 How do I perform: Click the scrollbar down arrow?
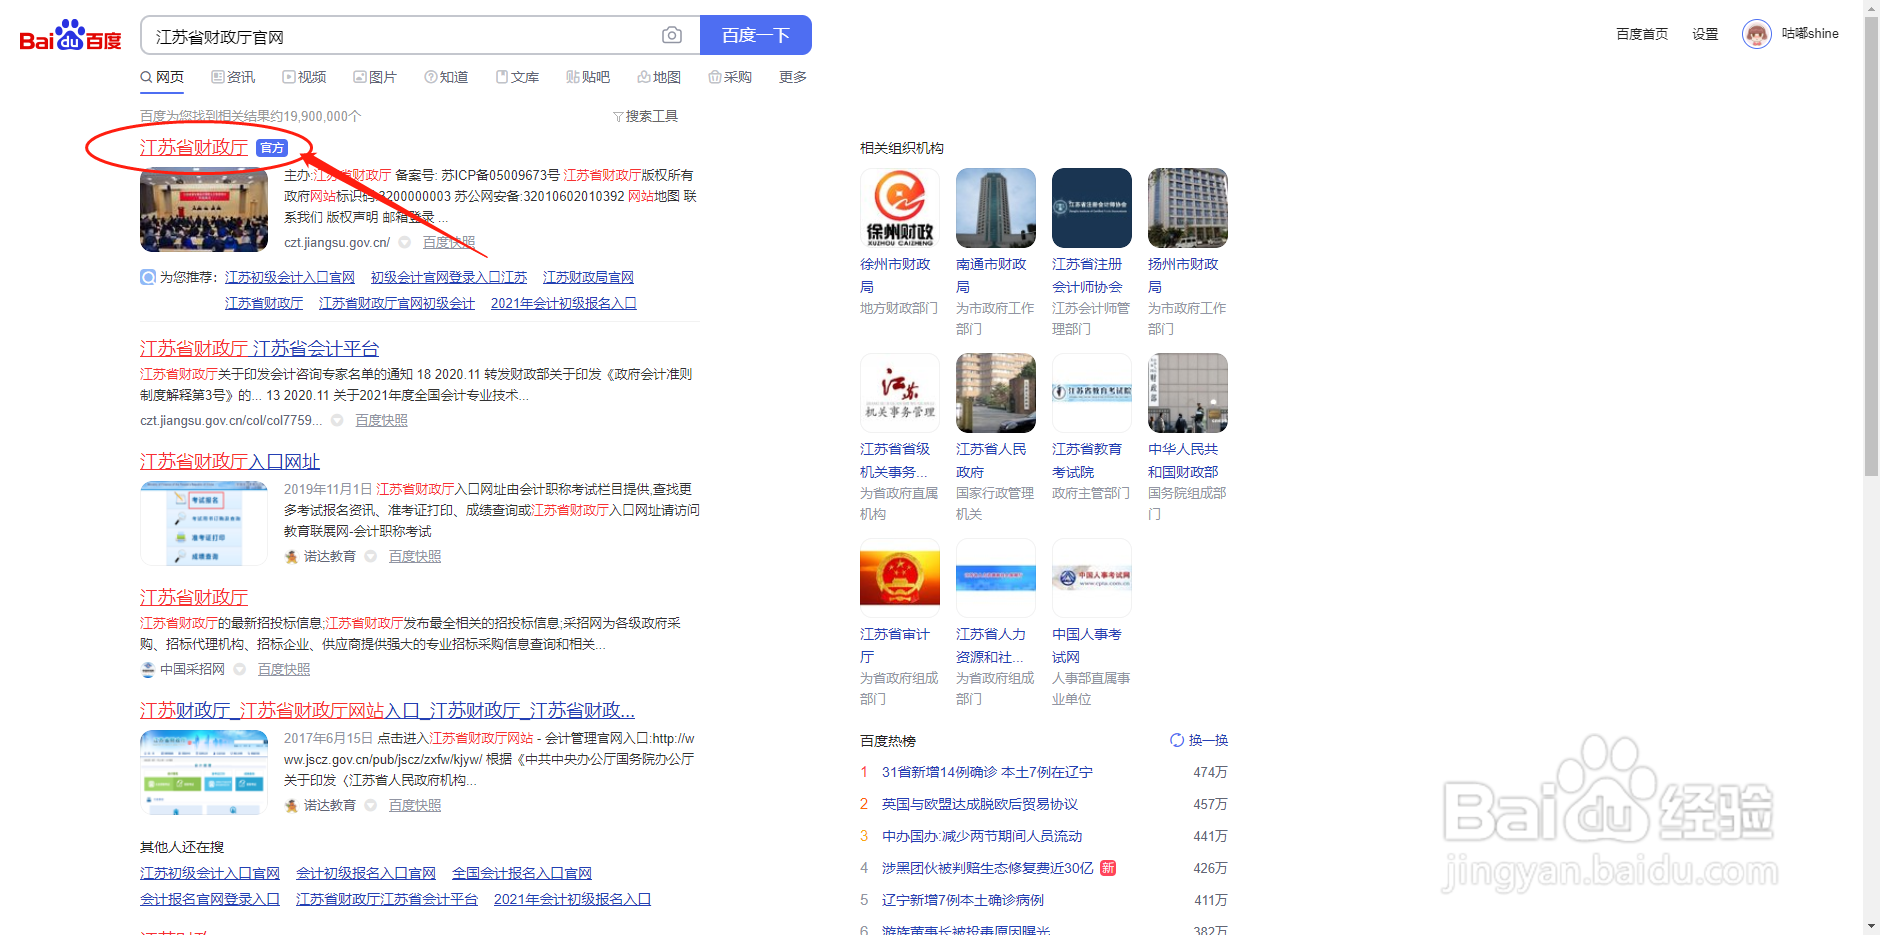coord(1871,927)
